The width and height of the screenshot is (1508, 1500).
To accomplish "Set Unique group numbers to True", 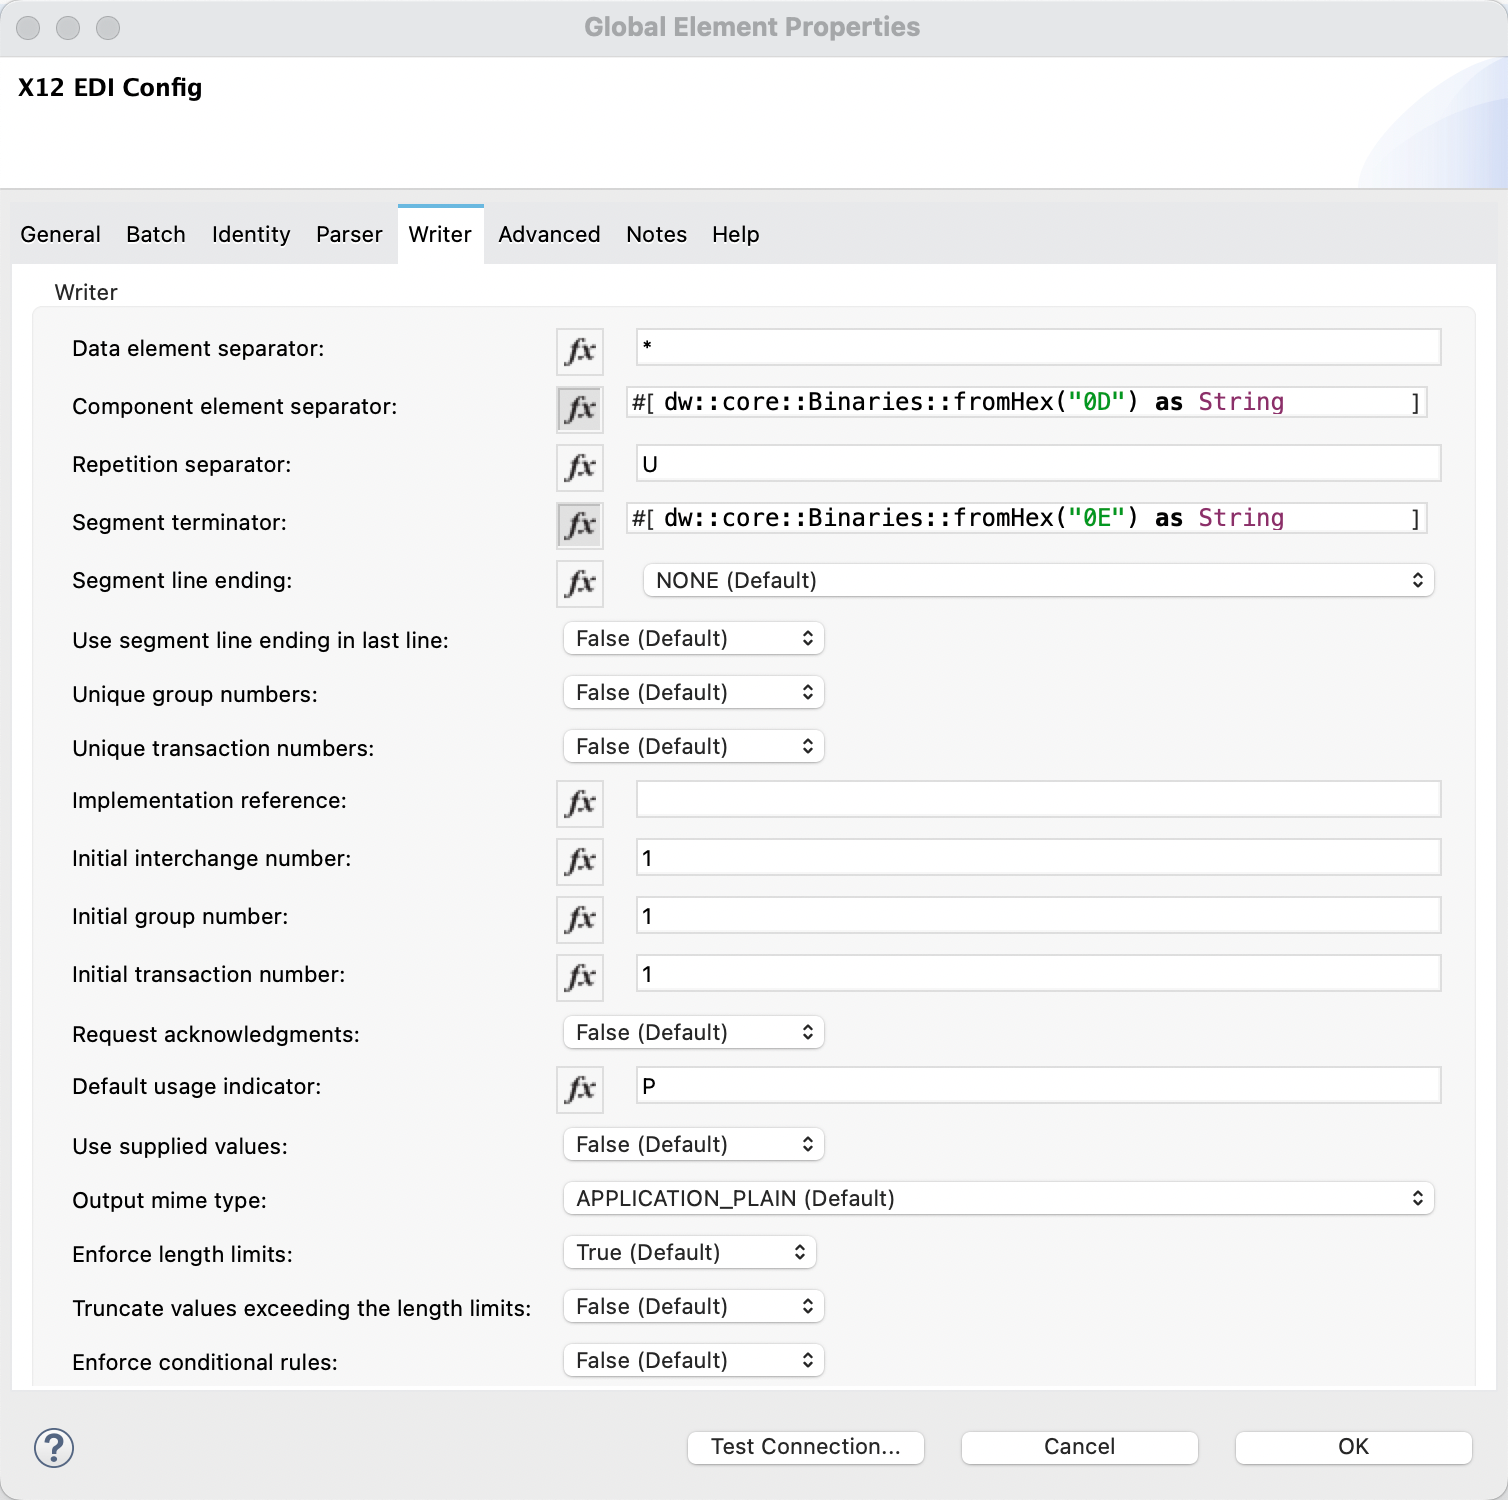I will click(692, 692).
